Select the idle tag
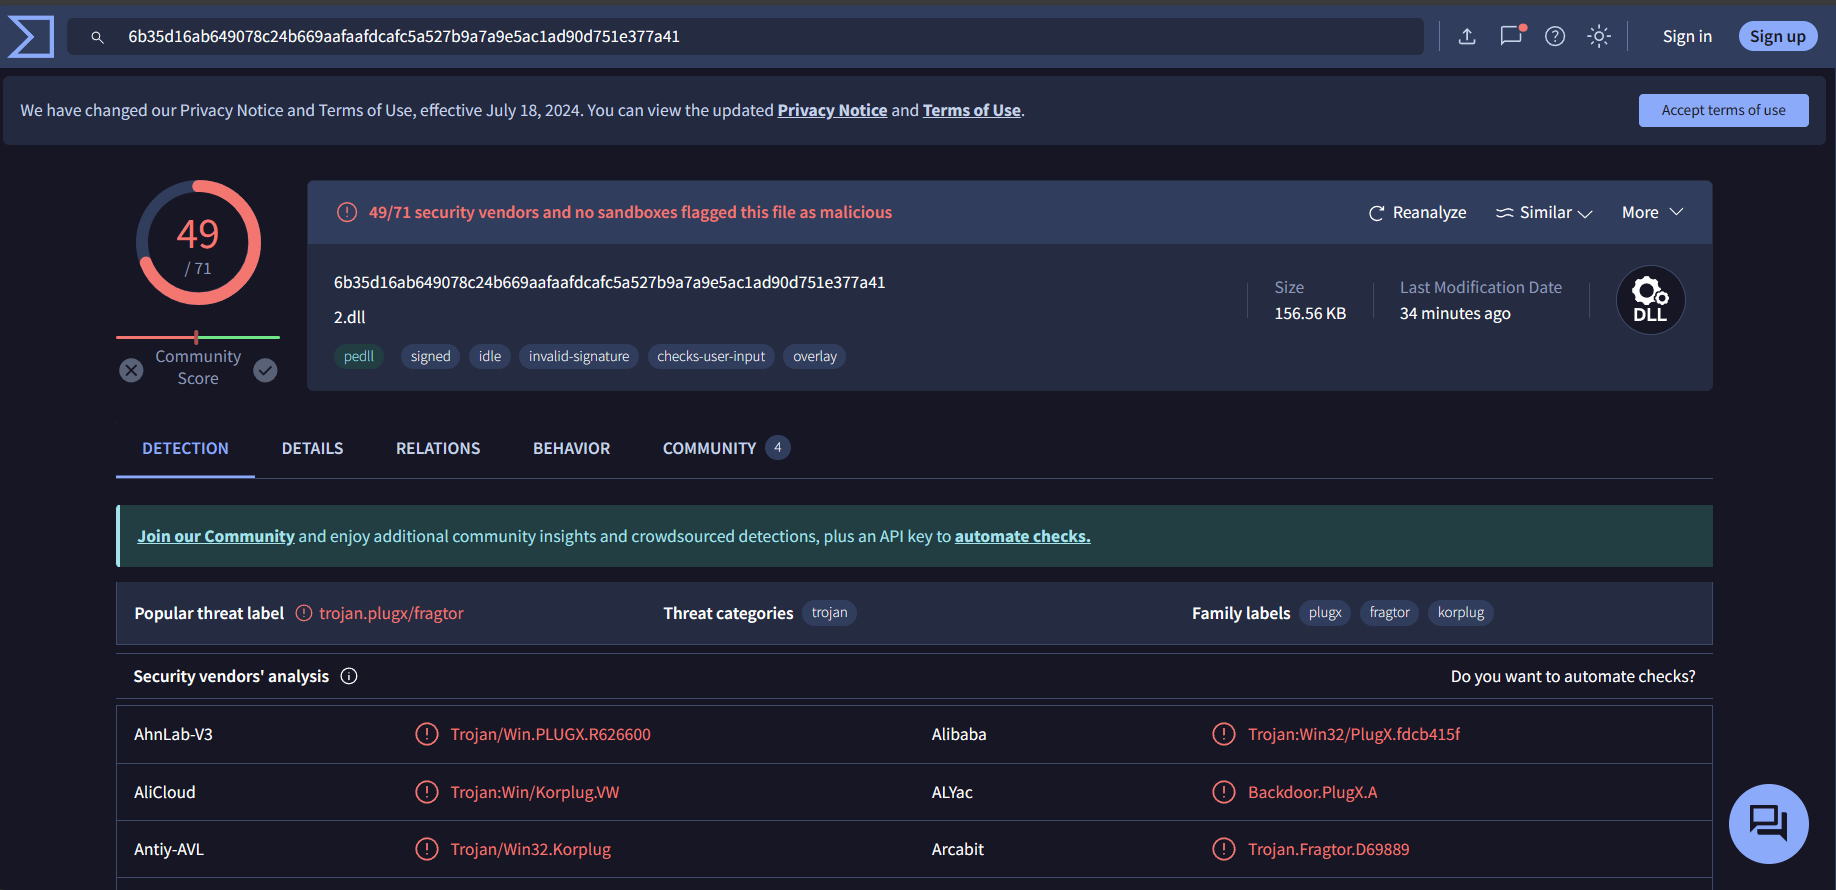1836x890 pixels. [490, 356]
